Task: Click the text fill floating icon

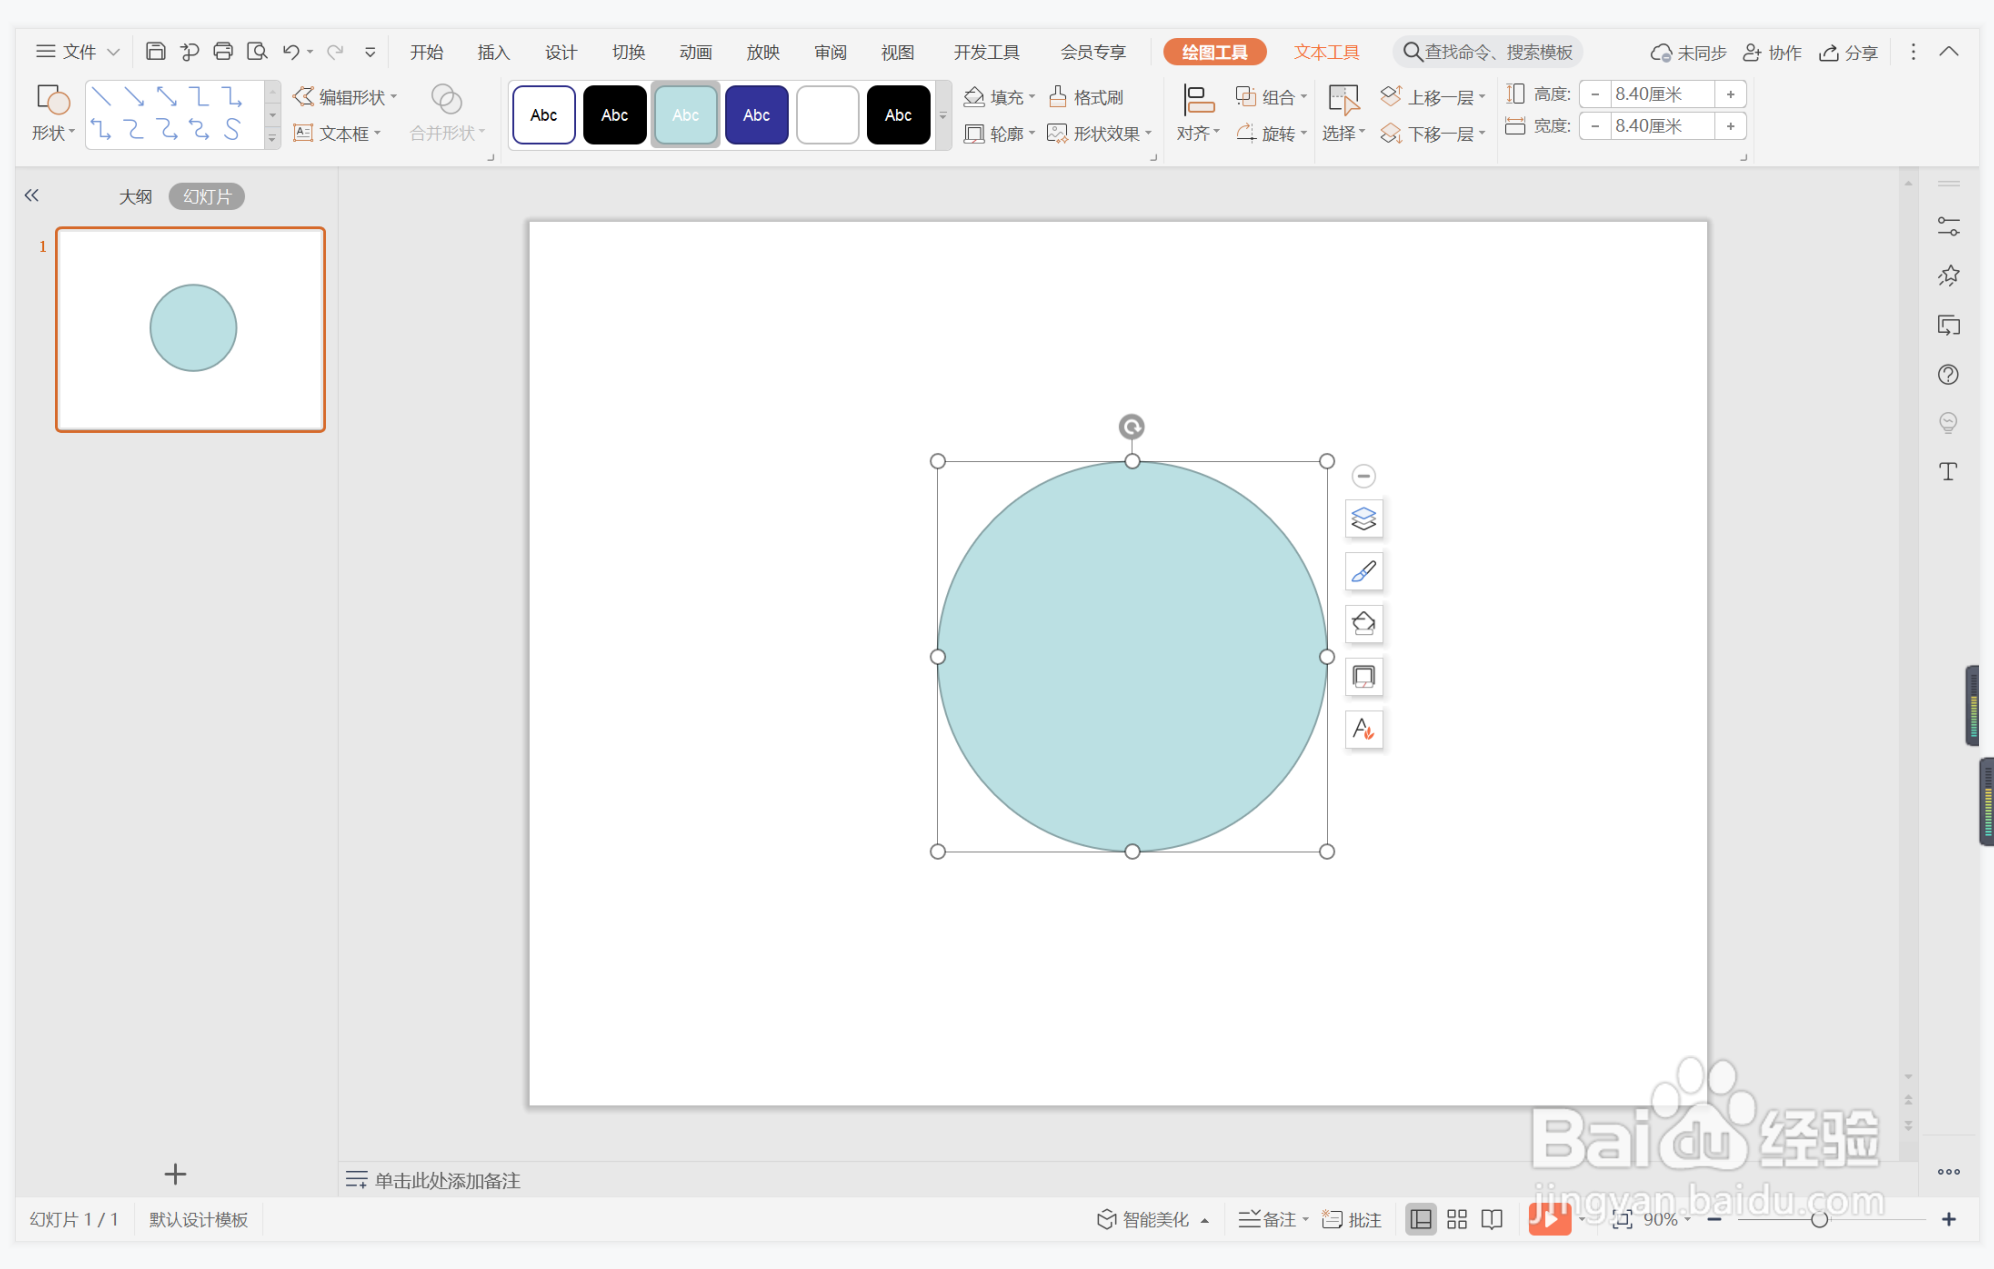Action: [1363, 729]
